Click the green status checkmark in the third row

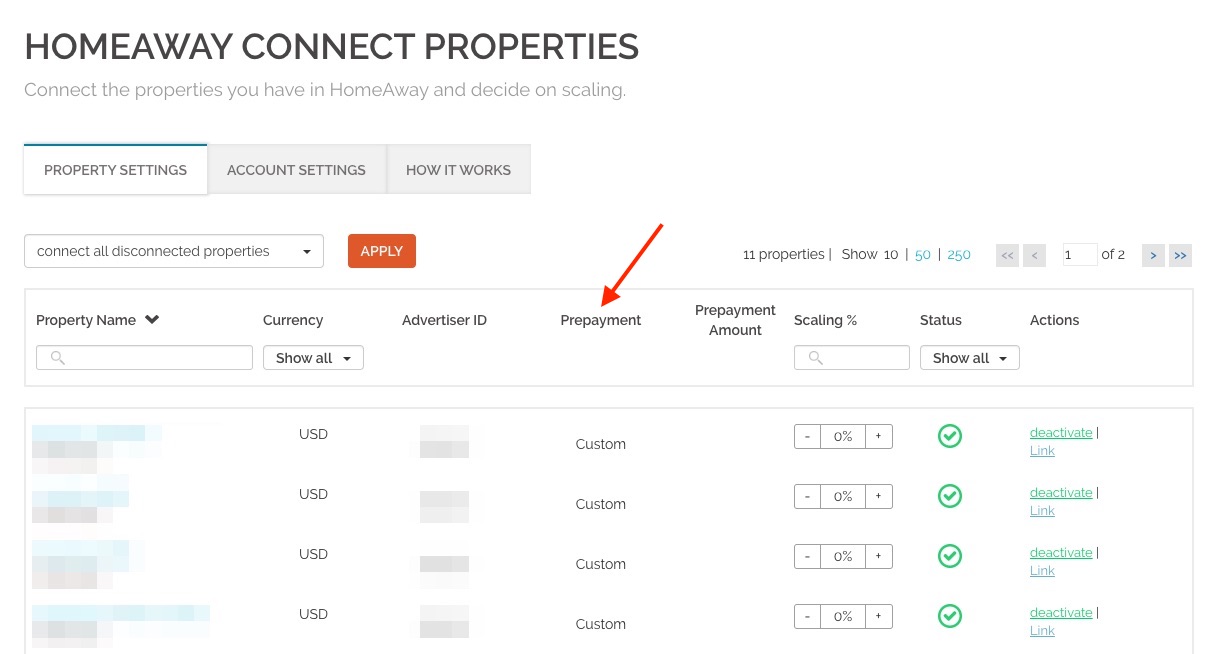pos(950,556)
